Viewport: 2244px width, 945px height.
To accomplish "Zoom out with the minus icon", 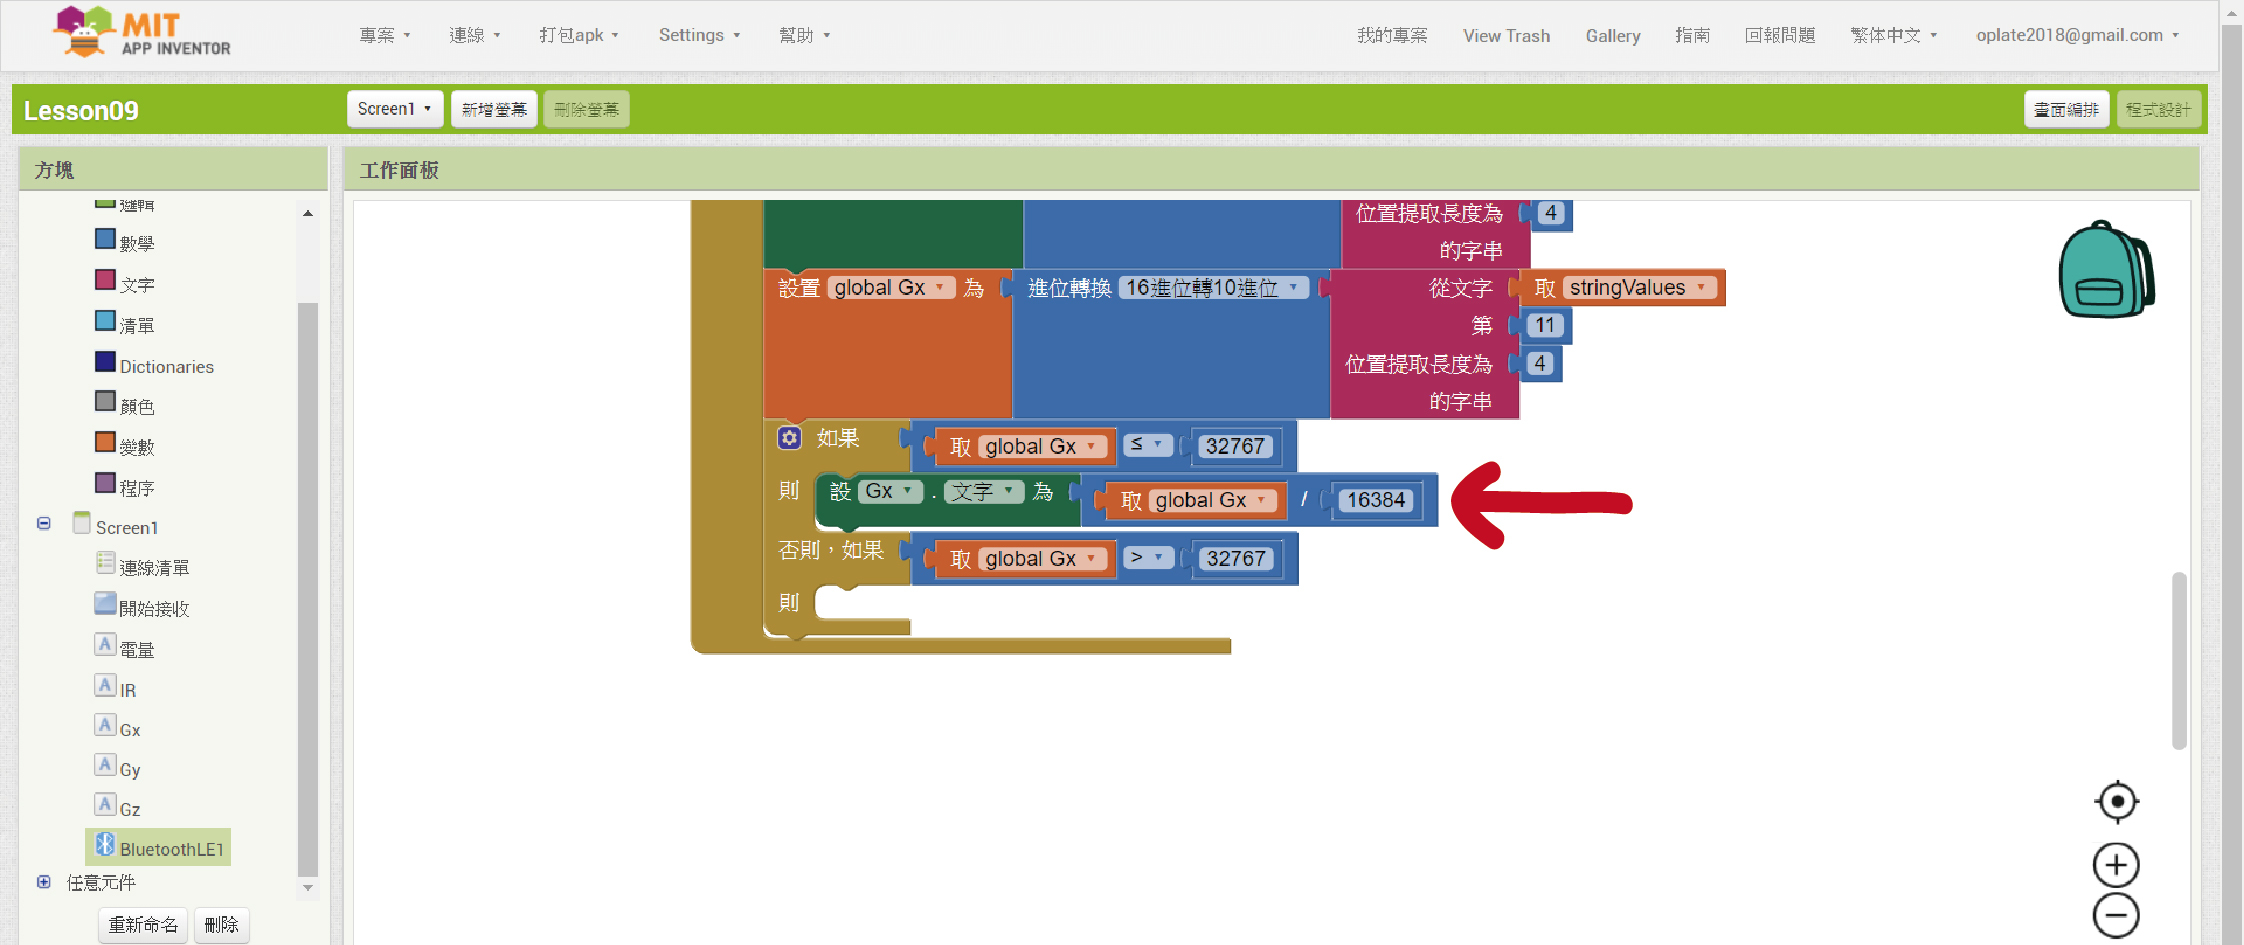I will click(2116, 916).
